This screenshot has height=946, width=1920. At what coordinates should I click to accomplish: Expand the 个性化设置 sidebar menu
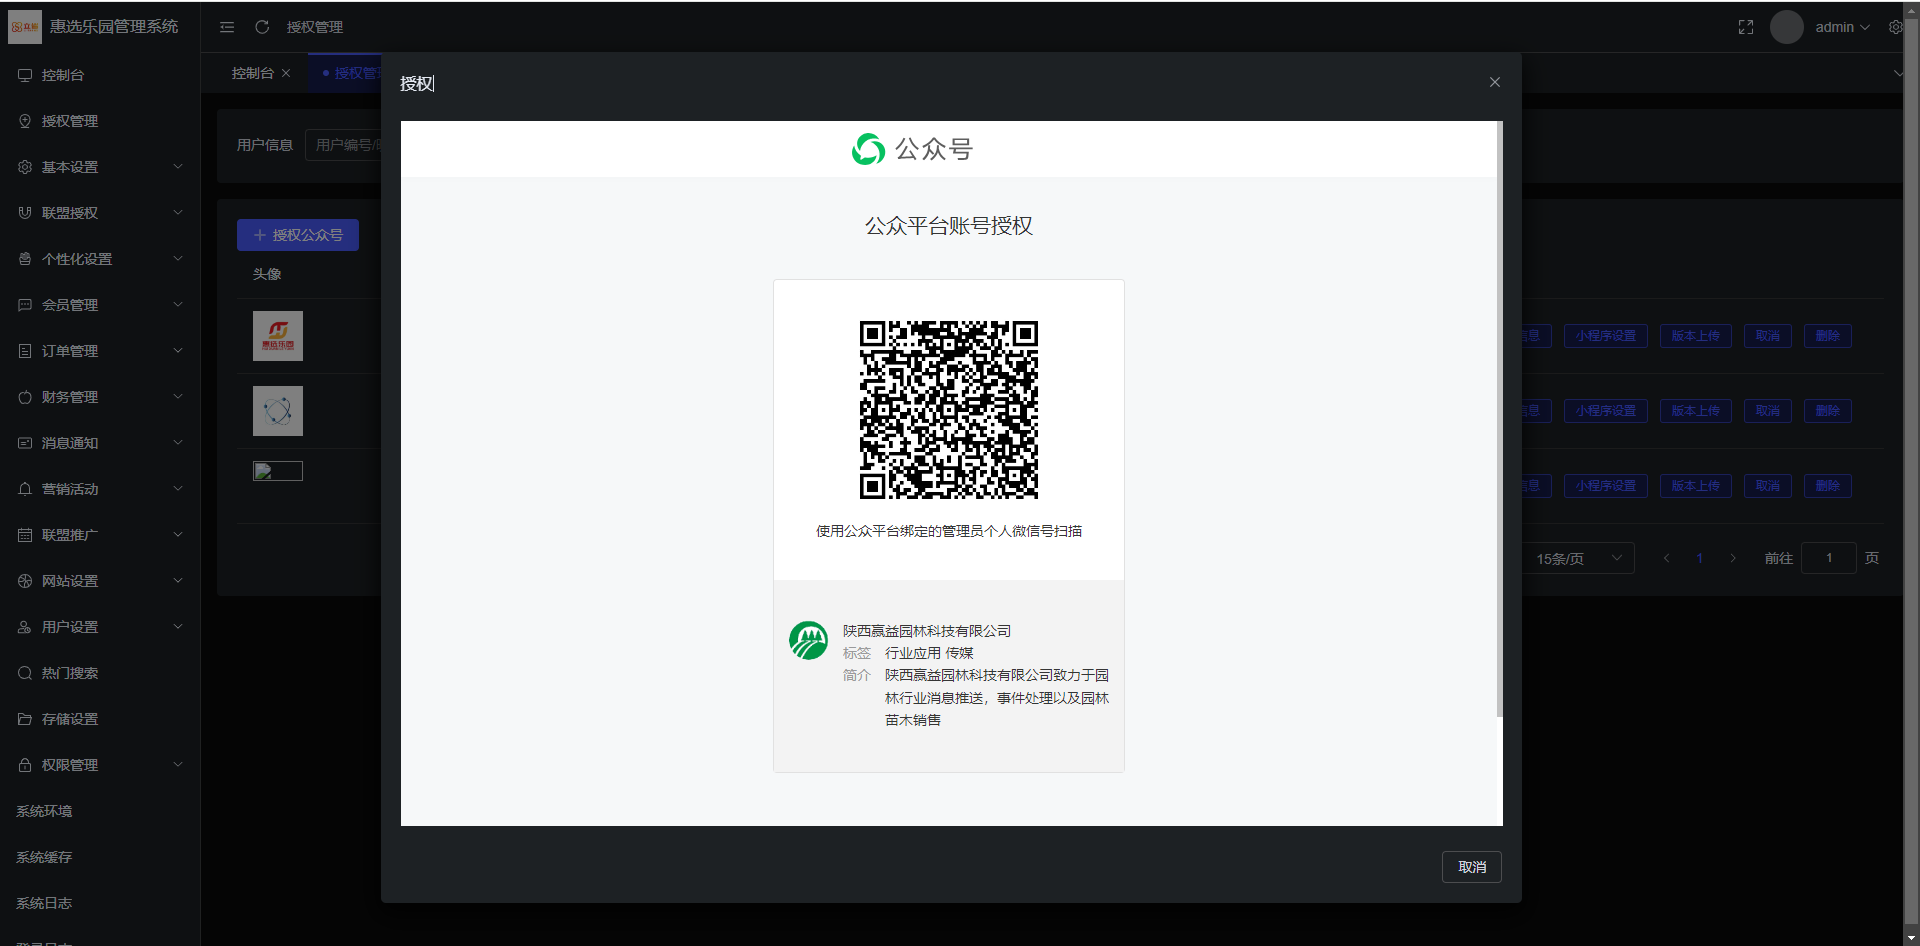click(100, 259)
